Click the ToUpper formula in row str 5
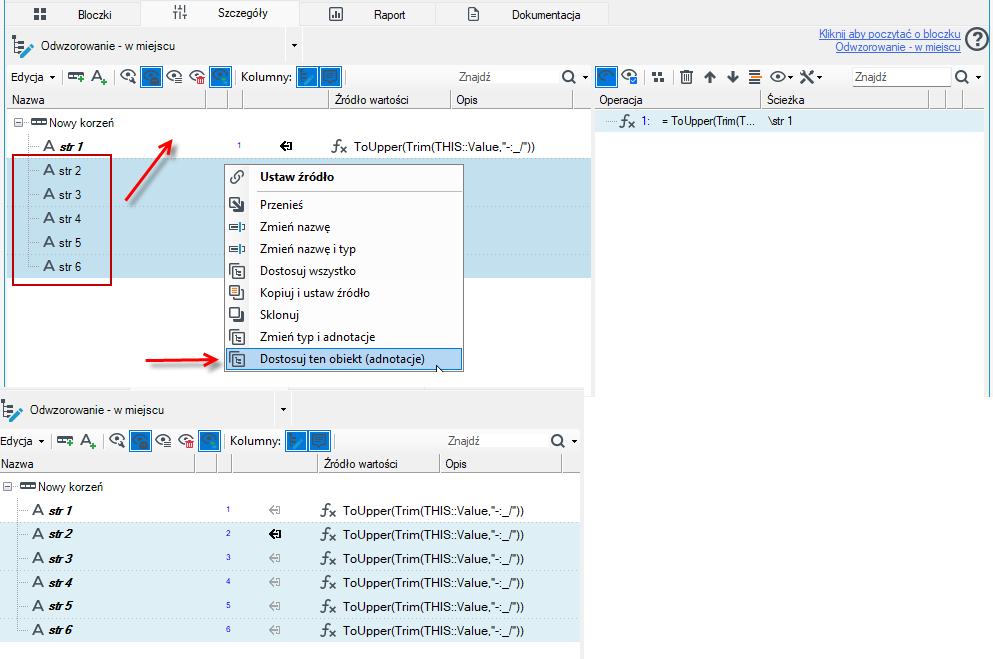This screenshot has height=659, width=993. [433, 607]
